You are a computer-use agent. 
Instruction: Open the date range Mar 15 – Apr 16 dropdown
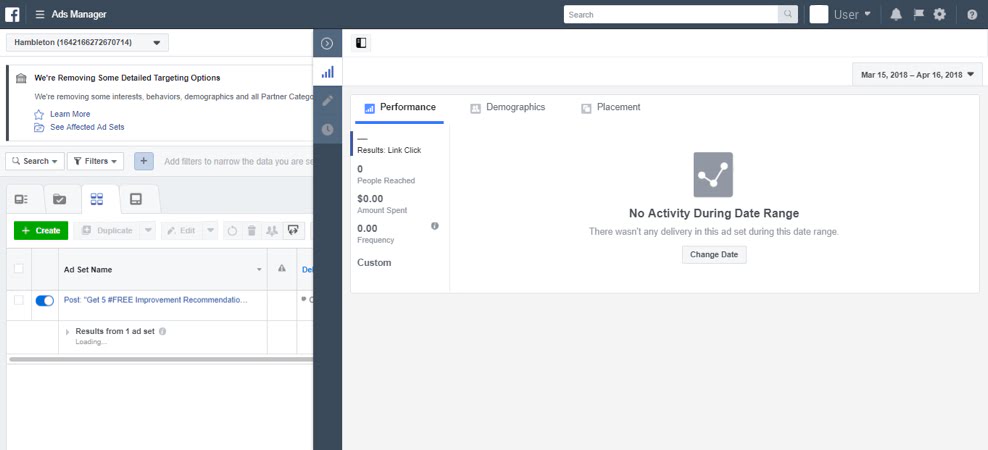pos(917,74)
